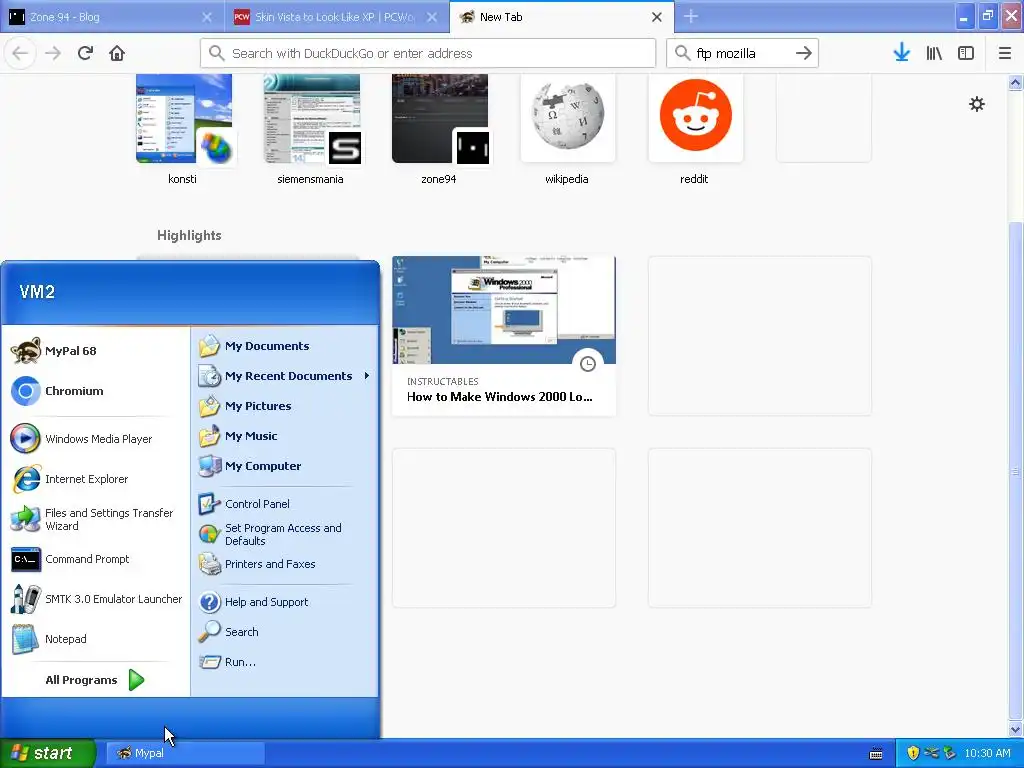Open My Pictures folder
Image resolution: width=1024 pixels, height=768 pixels.
[x=285, y=406]
